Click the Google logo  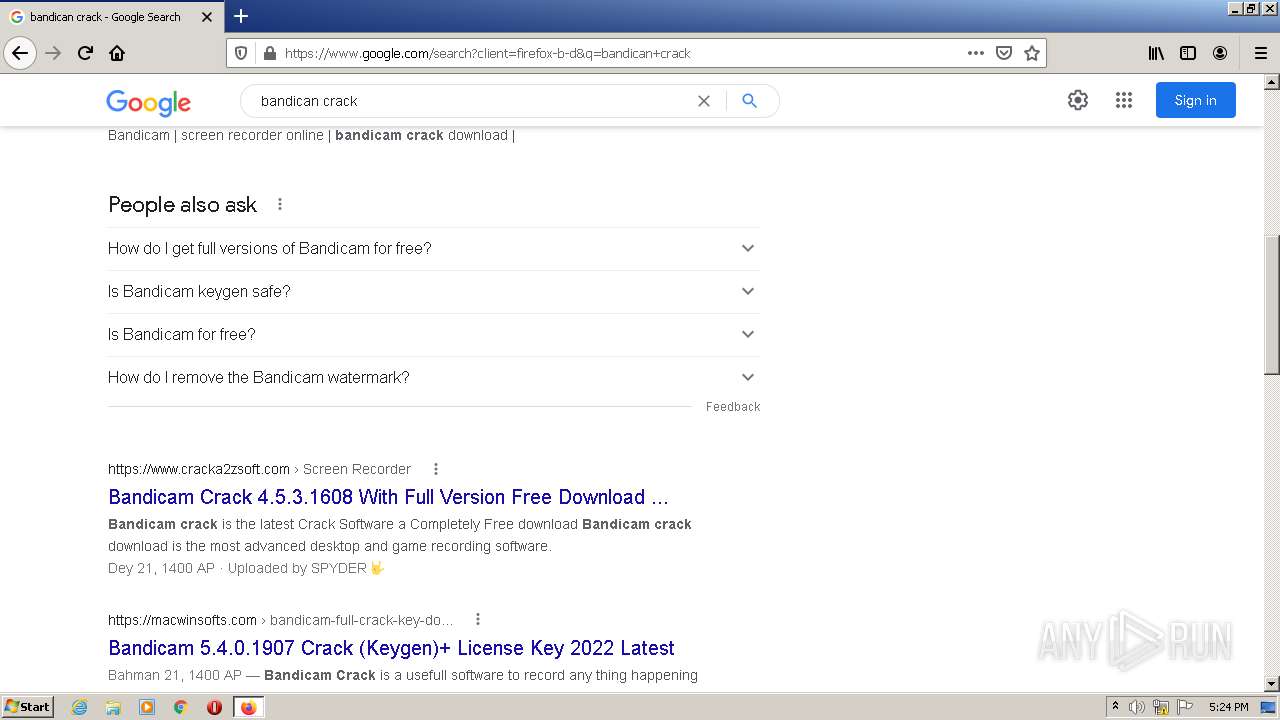point(148,102)
